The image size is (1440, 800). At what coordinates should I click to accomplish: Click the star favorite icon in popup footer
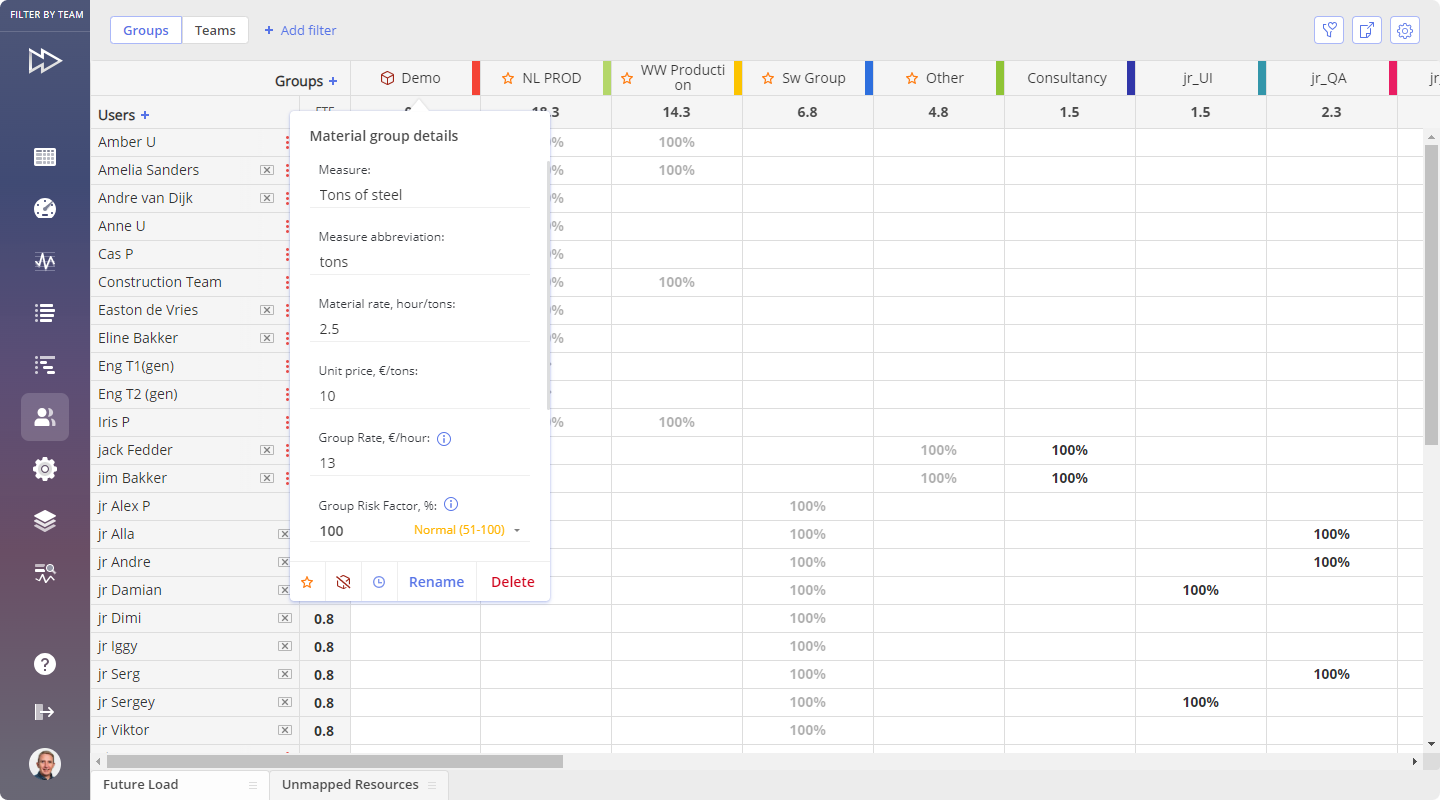click(307, 582)
